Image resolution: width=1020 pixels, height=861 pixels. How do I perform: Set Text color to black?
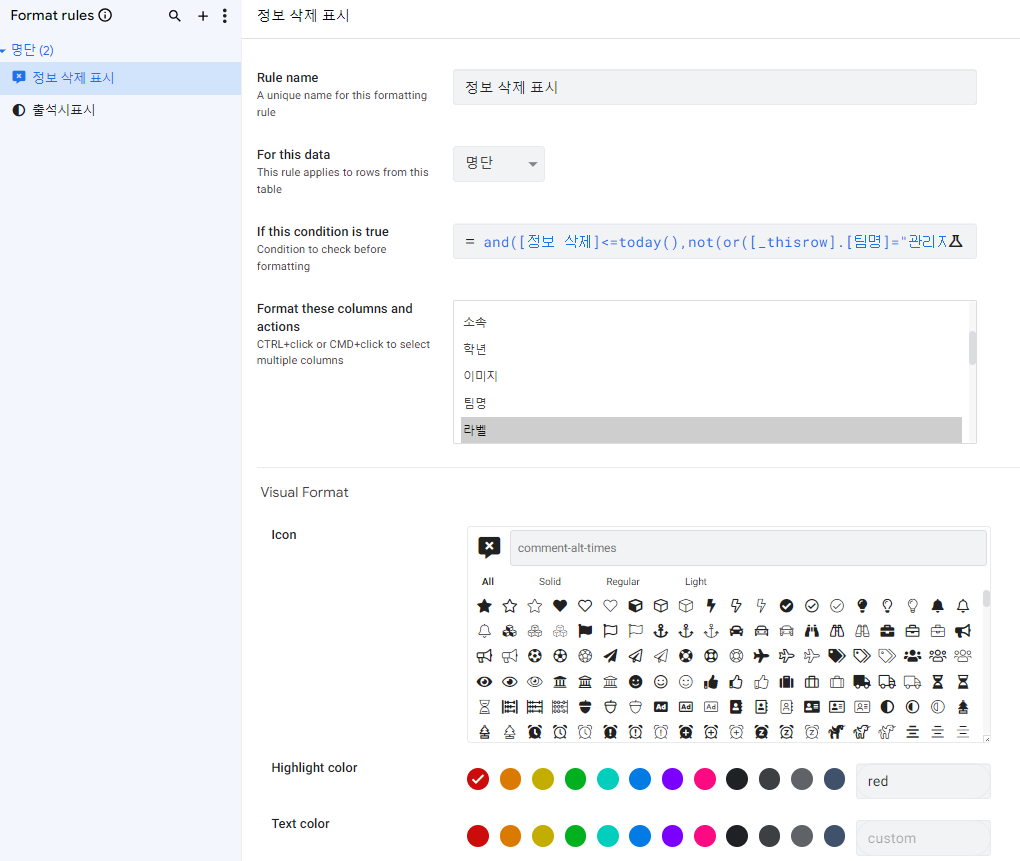click(x=737, y=836)
